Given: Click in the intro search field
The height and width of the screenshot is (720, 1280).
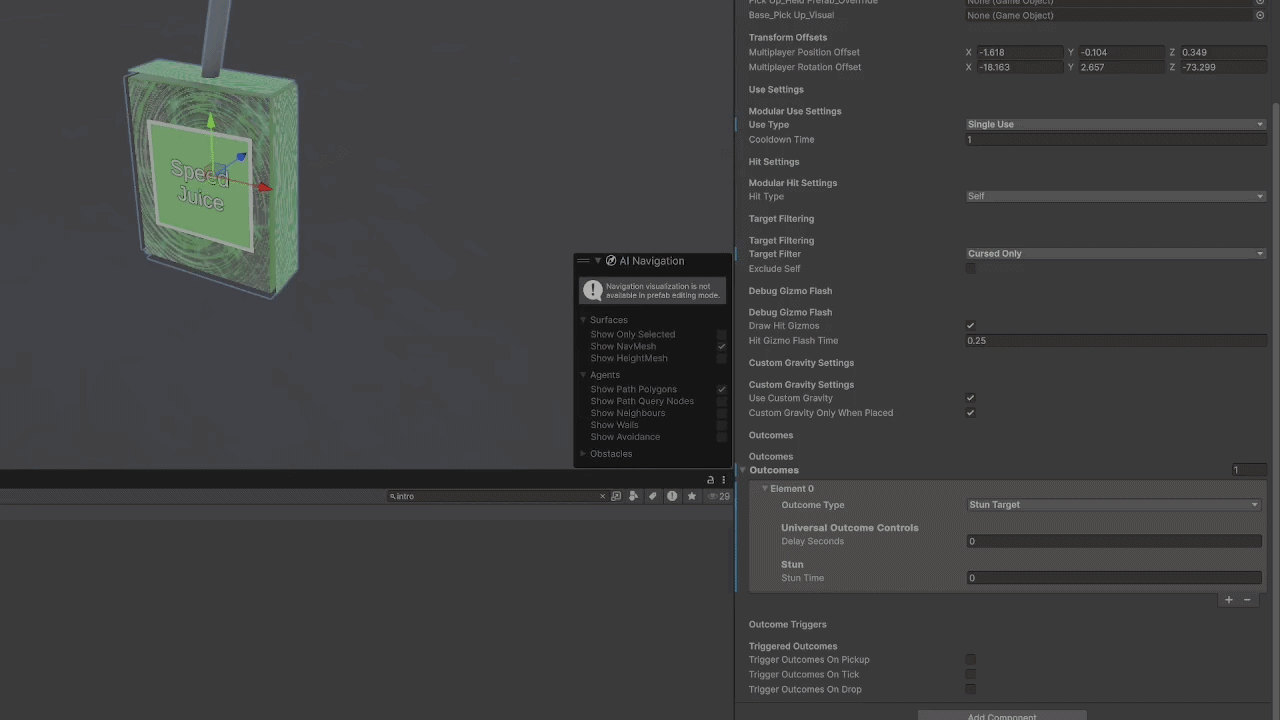Looking at the screenshot, I should (x=497, y=496).
